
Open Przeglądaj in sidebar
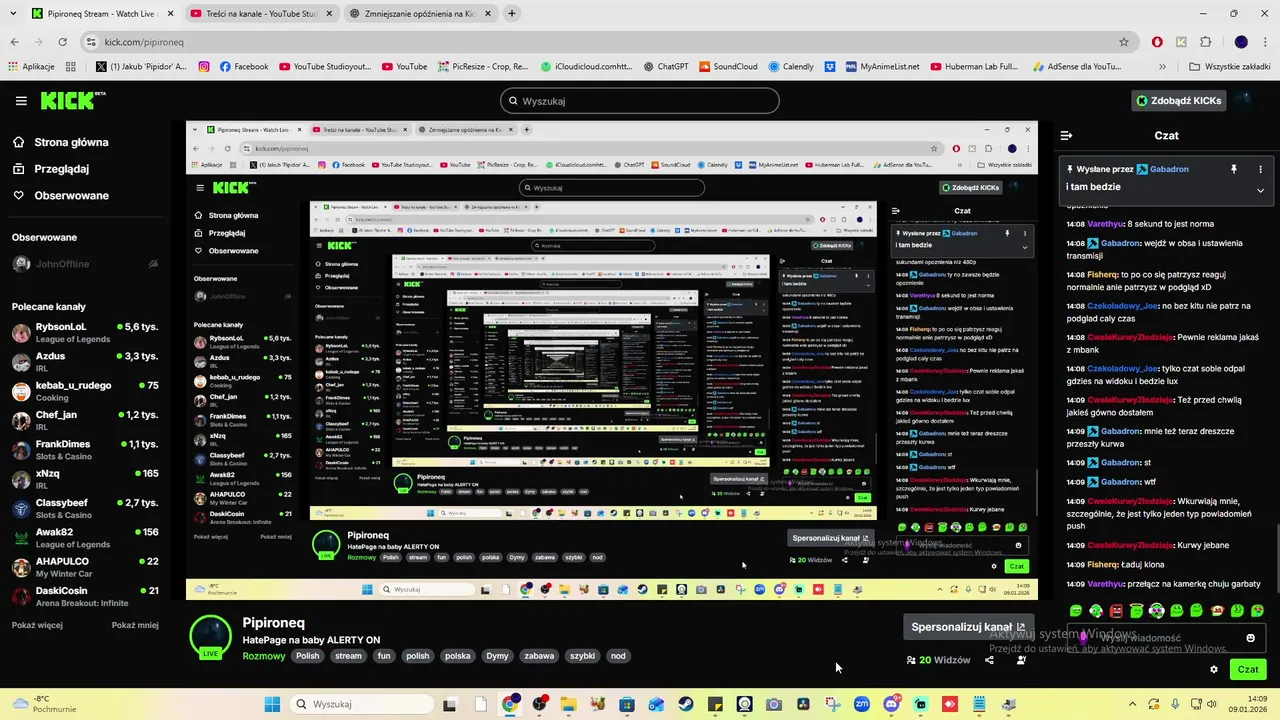click(x=50, y=169)
